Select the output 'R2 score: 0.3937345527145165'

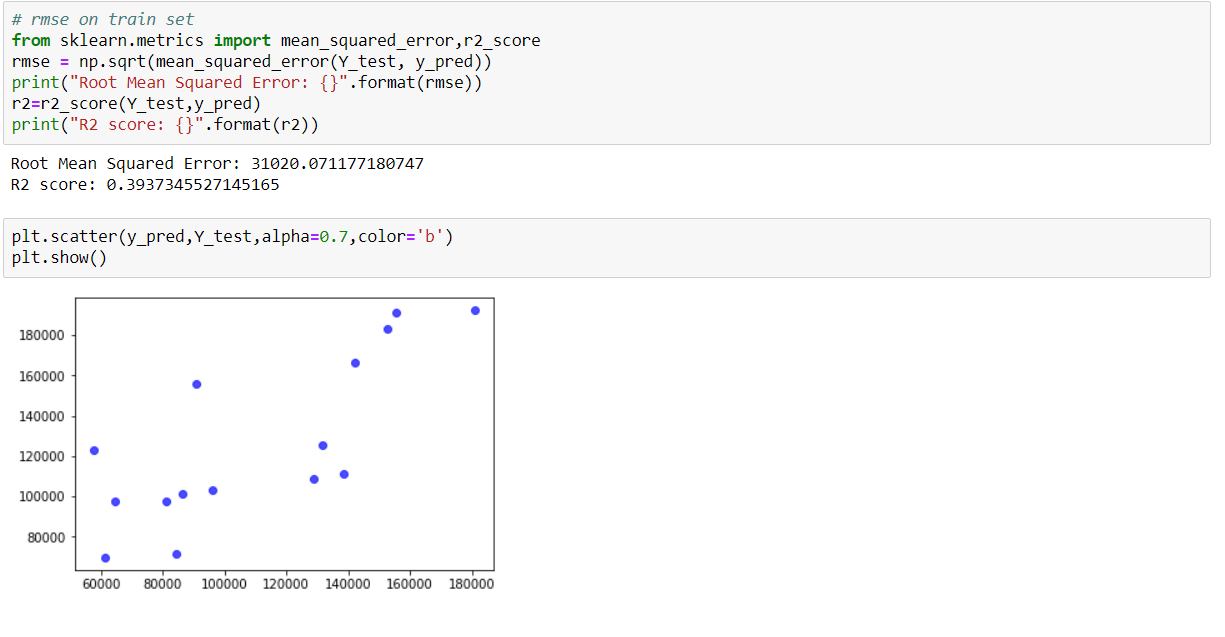click(145, 184)
